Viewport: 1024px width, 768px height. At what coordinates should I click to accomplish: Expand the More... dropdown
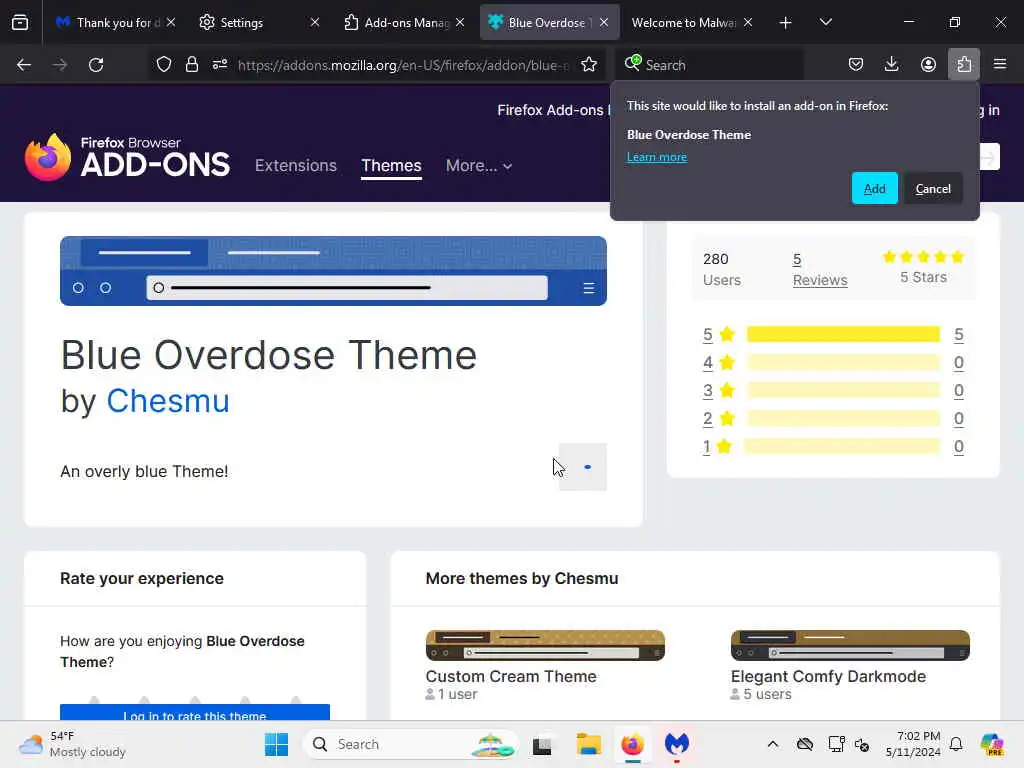click(479, 165)
